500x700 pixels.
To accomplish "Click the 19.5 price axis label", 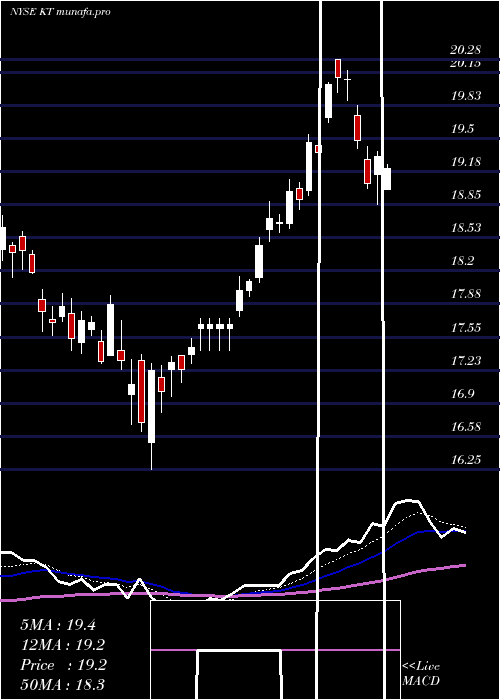I will 462,129.
